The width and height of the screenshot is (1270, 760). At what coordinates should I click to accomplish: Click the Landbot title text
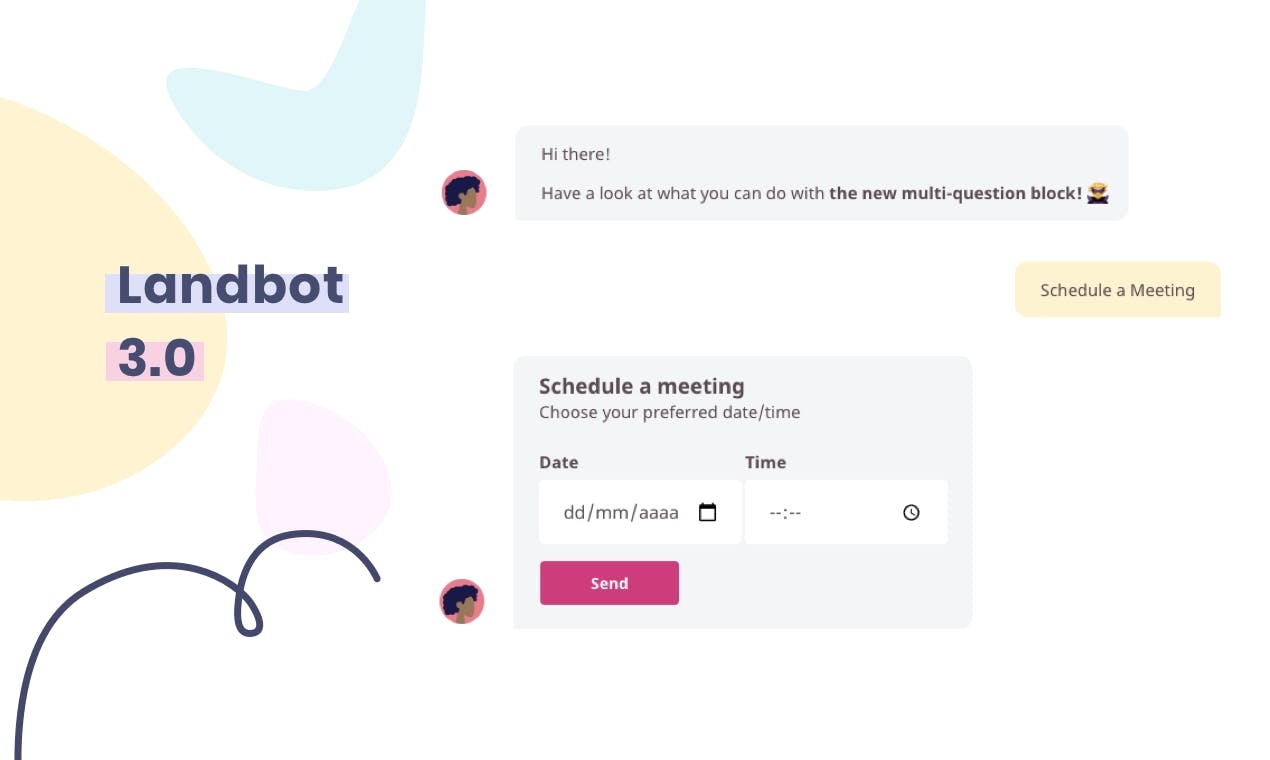tap(230, 286)
